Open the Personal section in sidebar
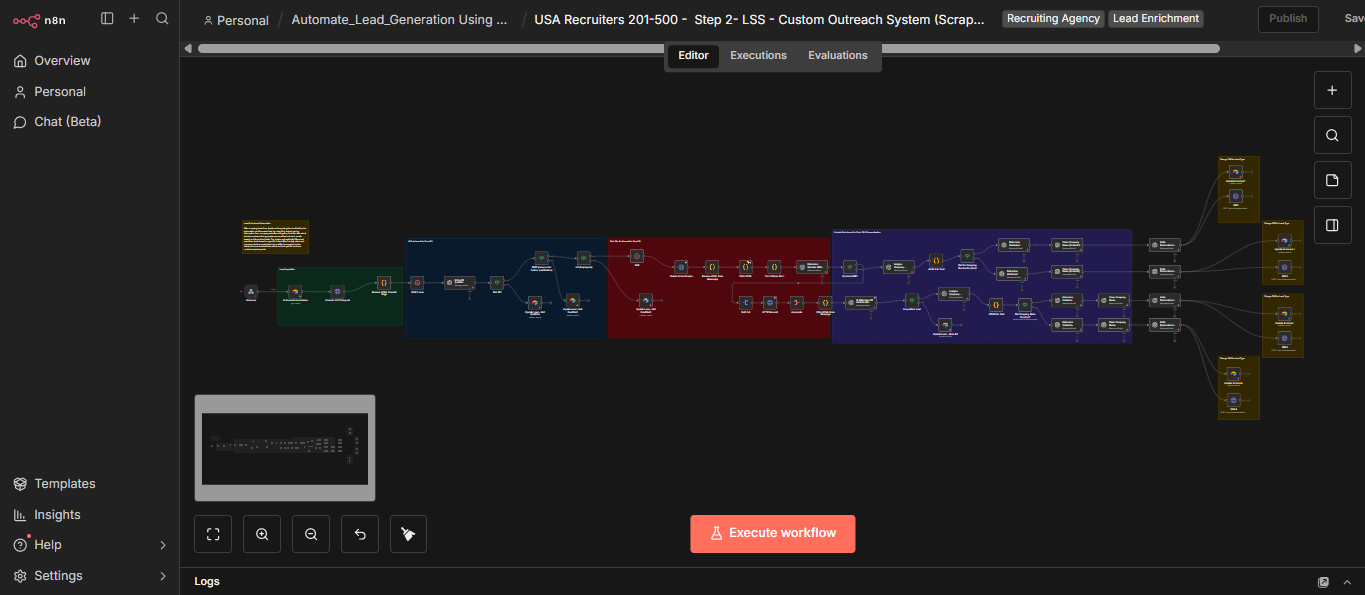The height and width of the screenshot is (595, 1365). point(60,91)
